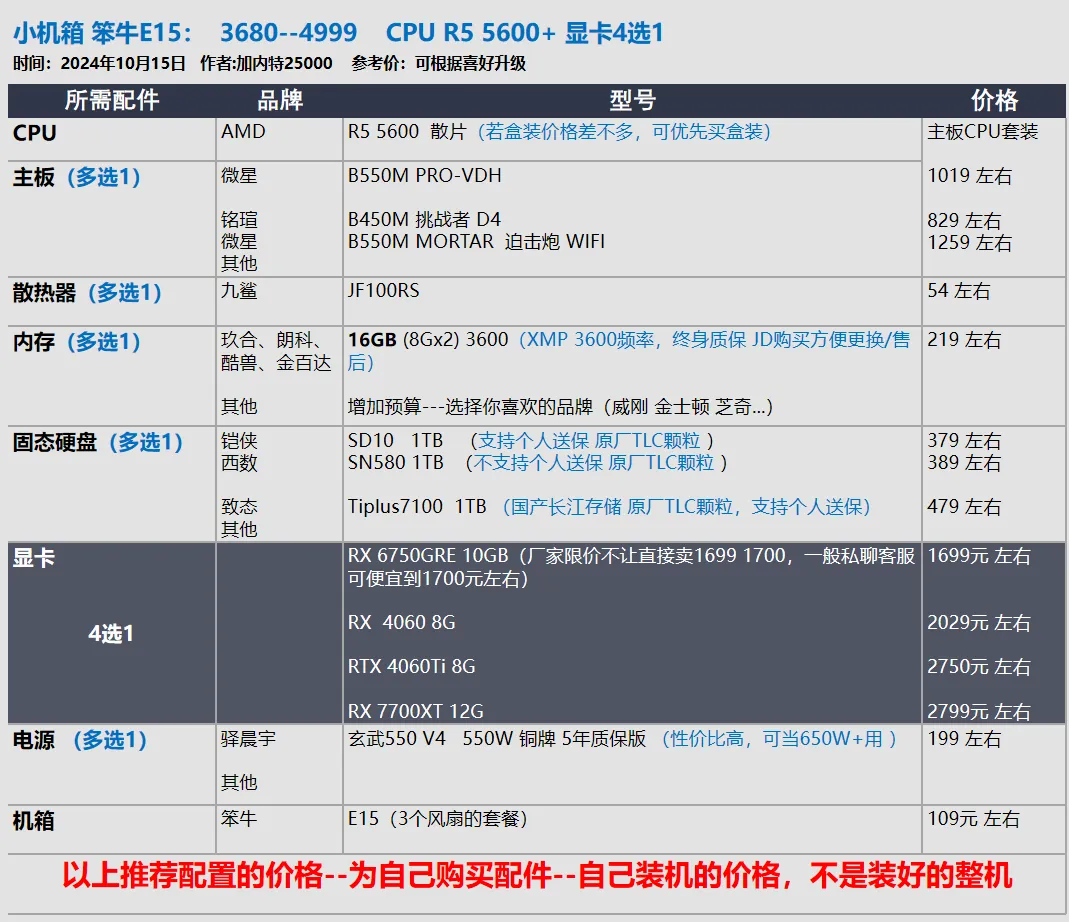The width and height of the screenshot is (1069, 922).
Task: Click the 型号 column header
Action: pyautogui.click(x=632, y=100)
